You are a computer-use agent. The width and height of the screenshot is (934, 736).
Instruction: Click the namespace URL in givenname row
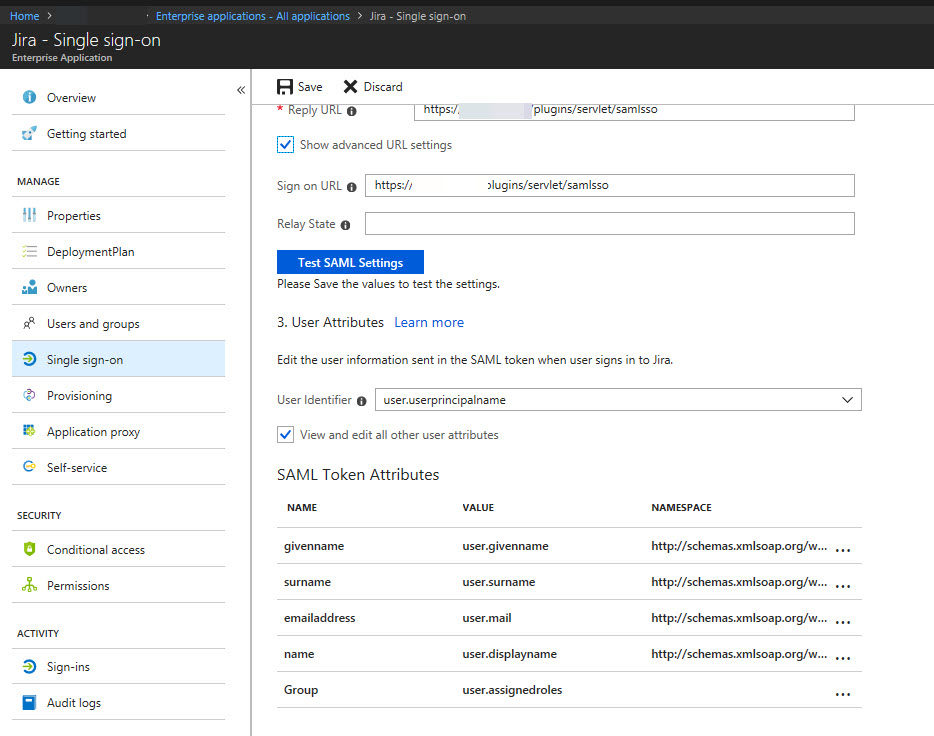tap(739, 546)
